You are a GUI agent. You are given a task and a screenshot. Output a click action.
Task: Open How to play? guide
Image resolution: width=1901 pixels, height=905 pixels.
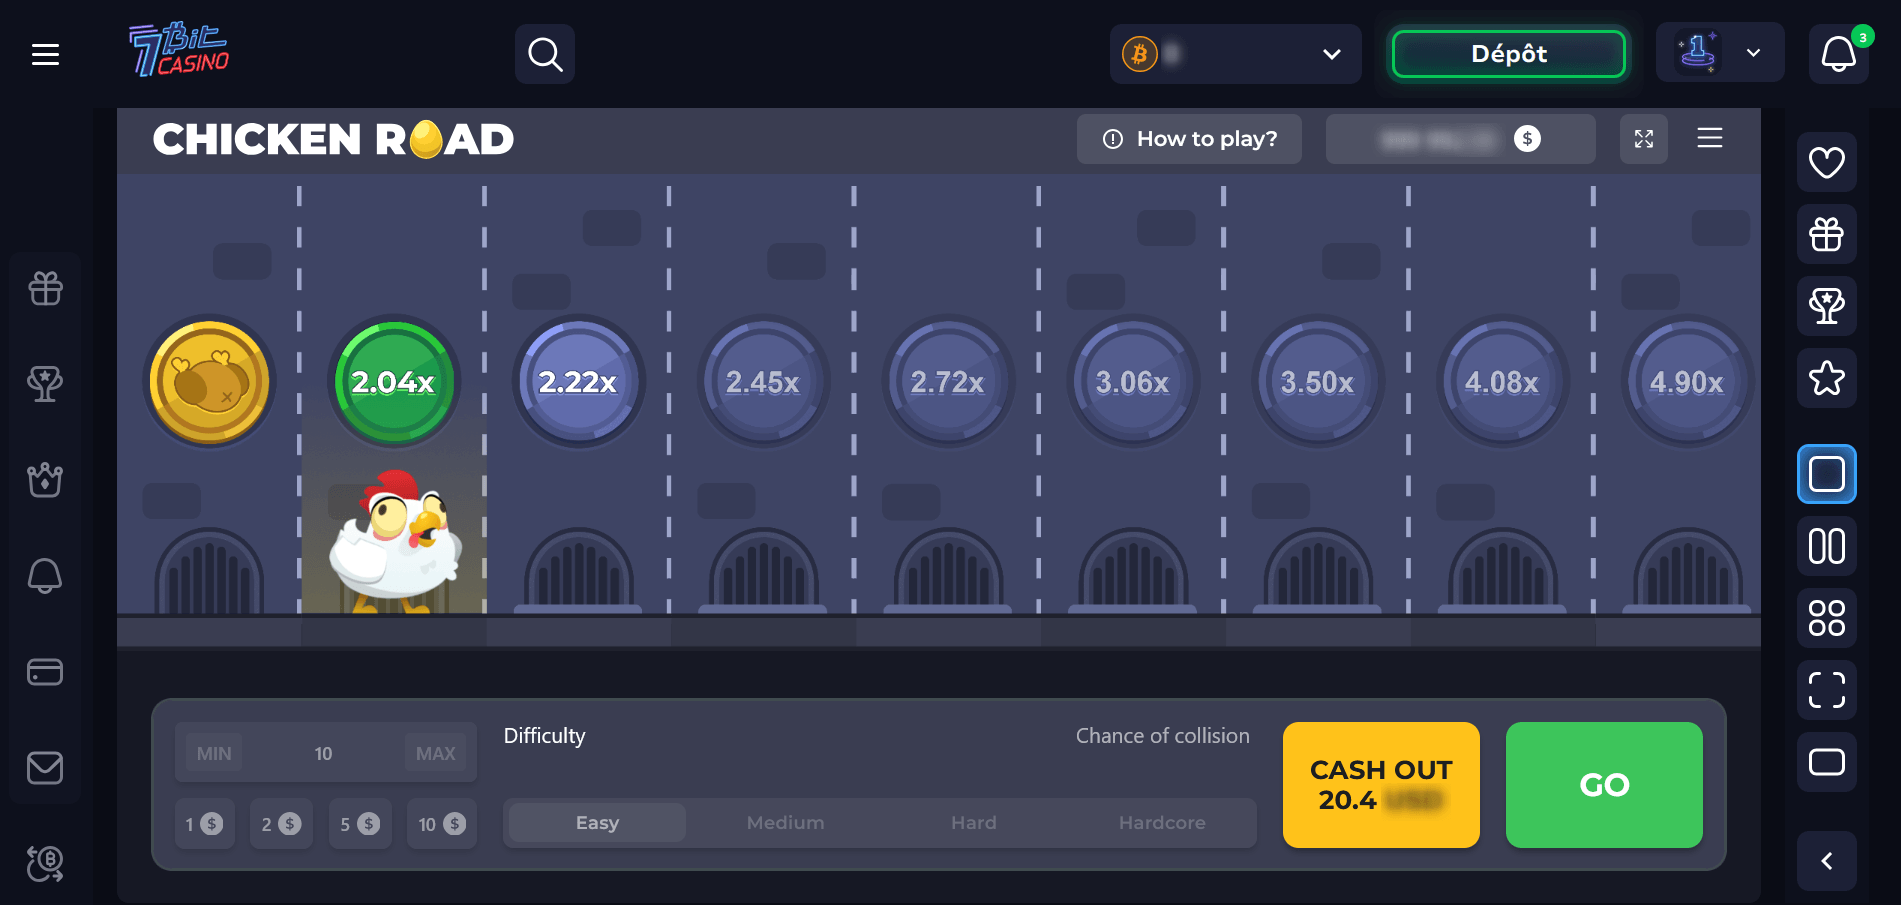point(1189,139)
